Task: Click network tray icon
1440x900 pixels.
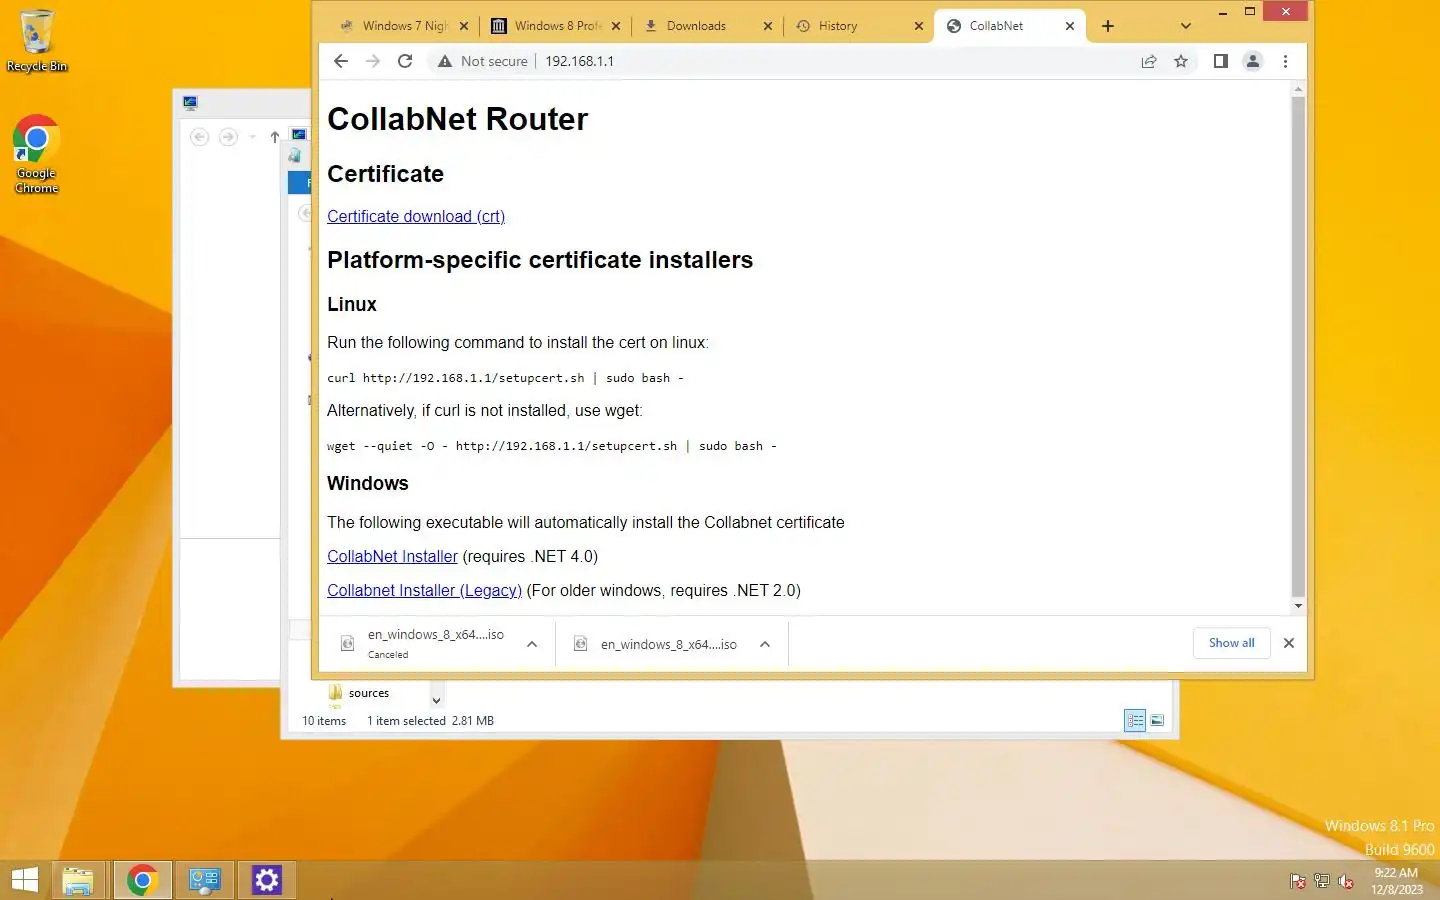Action: (1322, 881)
